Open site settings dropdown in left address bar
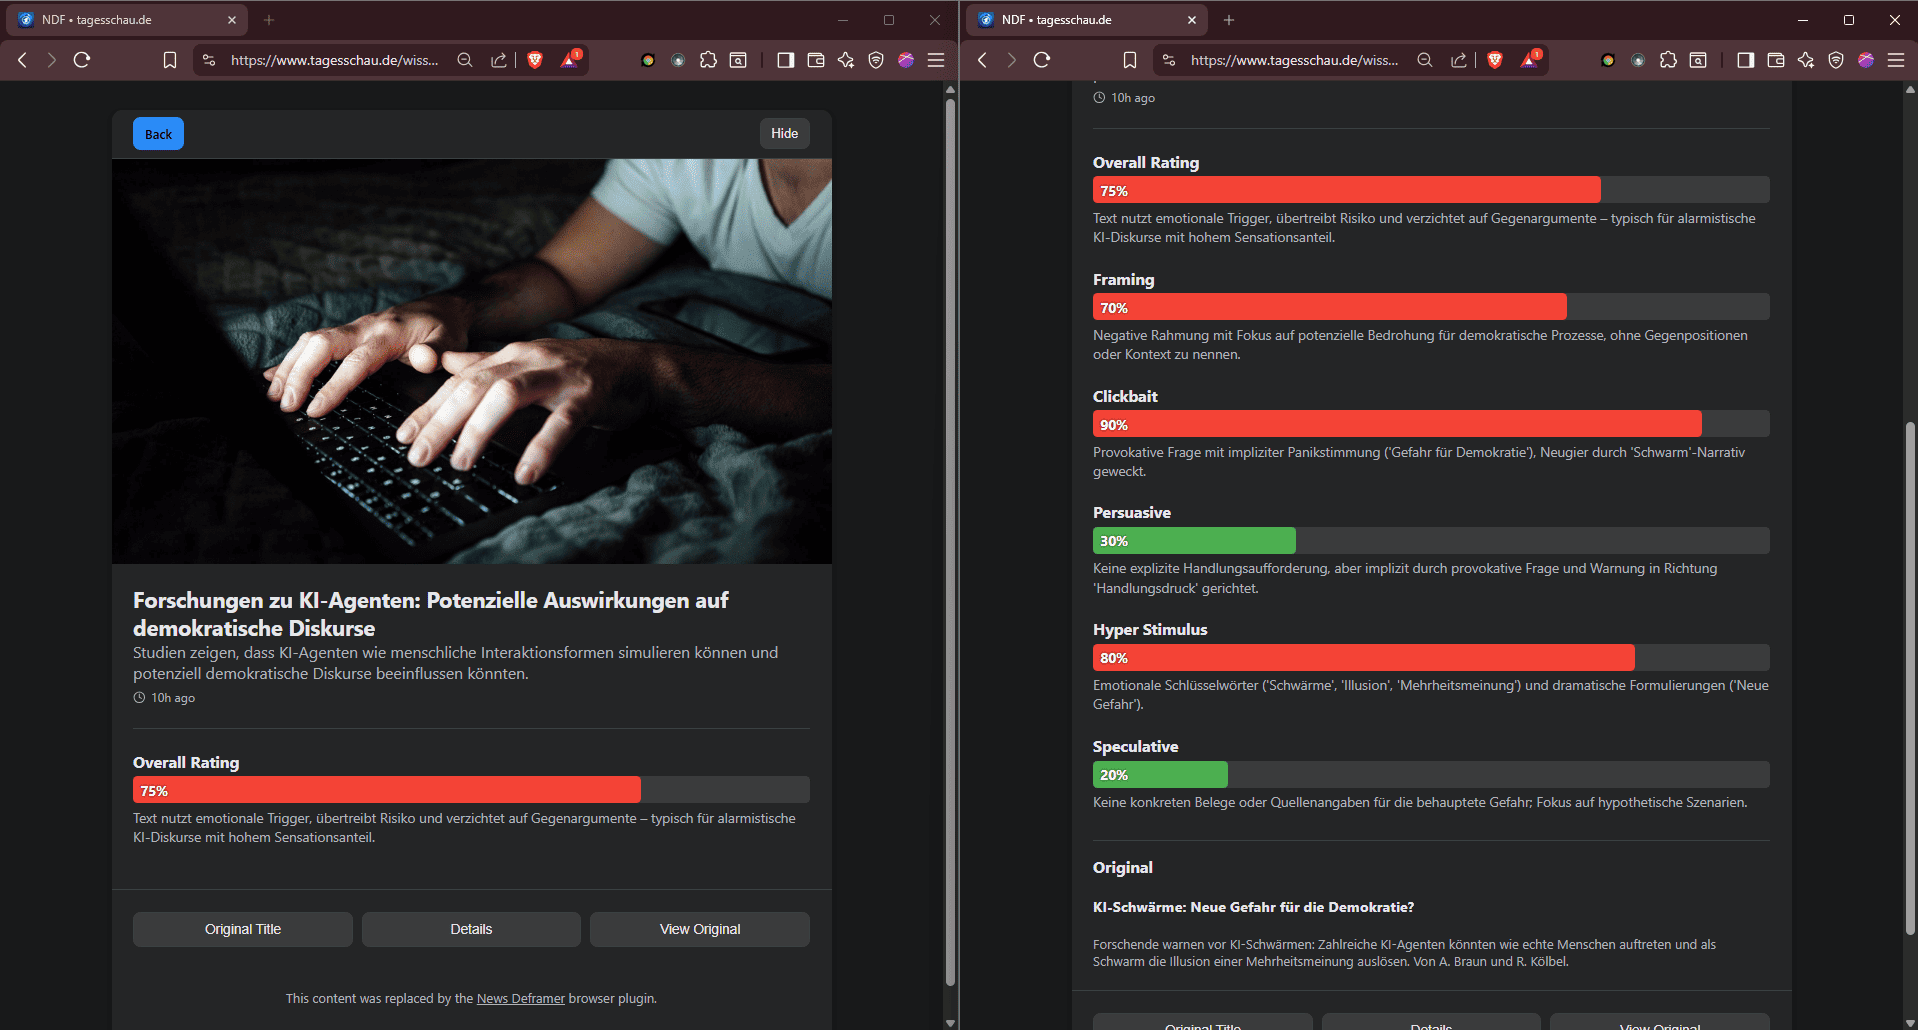The height and width of the screenshot is (1030, 1918). tap(209, 60)
